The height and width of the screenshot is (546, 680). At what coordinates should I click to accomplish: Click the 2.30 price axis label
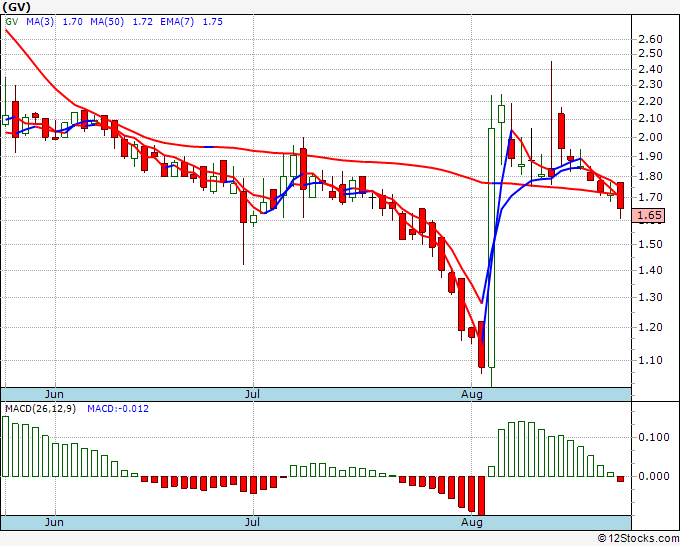pyautogui.click(x=650, y=84)
